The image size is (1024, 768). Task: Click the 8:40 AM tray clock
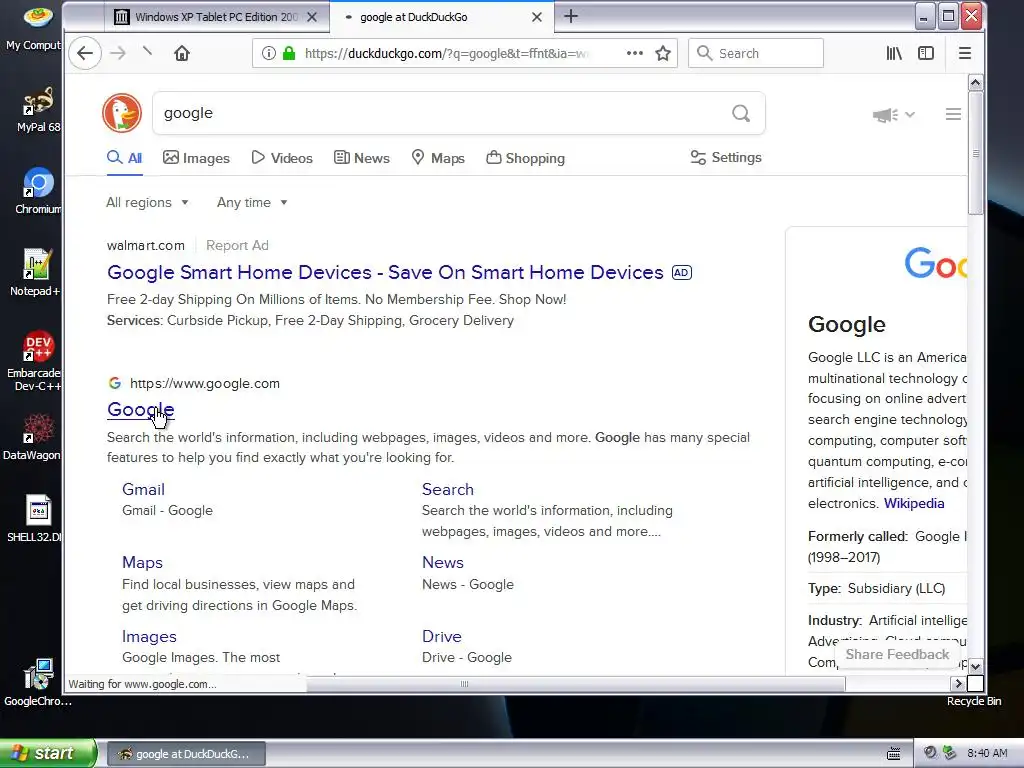(987, 753)
